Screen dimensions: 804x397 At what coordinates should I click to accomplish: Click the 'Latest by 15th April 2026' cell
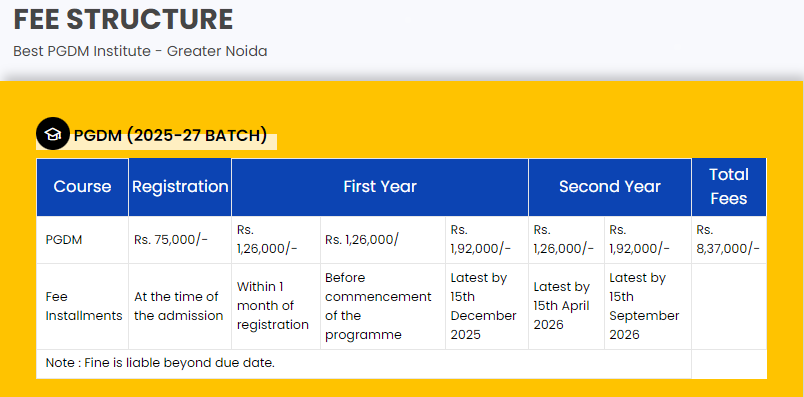[x=566, y=306]
